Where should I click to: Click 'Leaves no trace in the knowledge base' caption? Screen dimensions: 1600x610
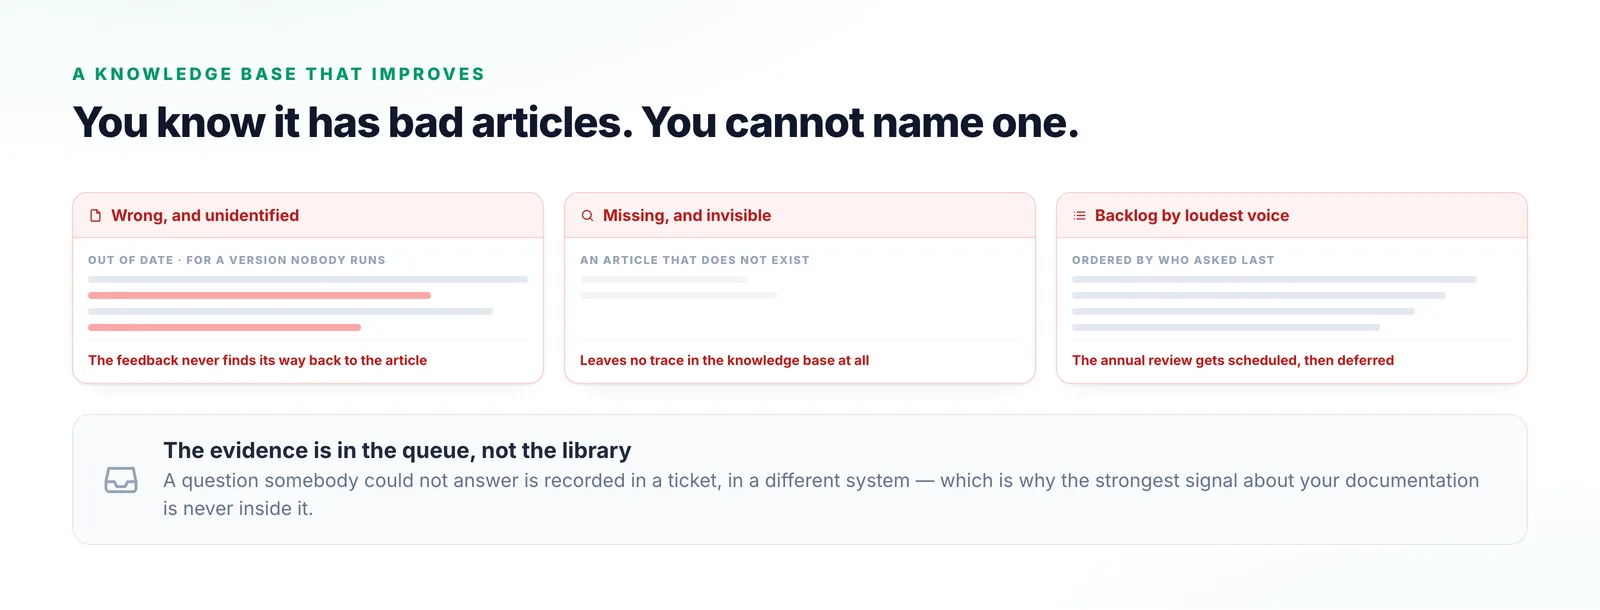point(724,360)
